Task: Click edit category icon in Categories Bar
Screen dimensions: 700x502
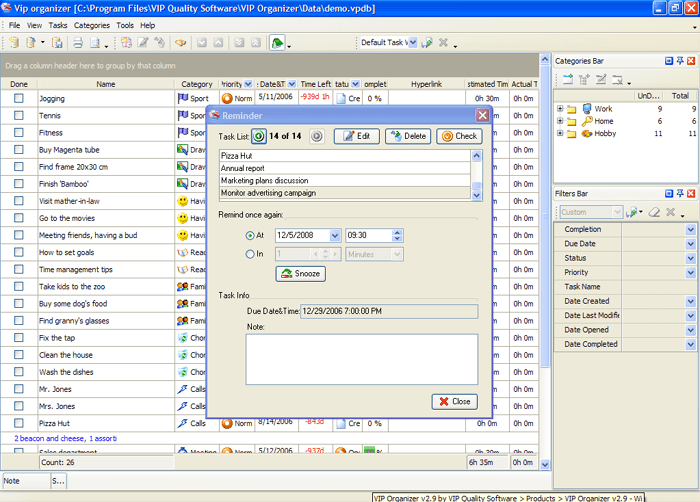Action: [x=601, y=80]
